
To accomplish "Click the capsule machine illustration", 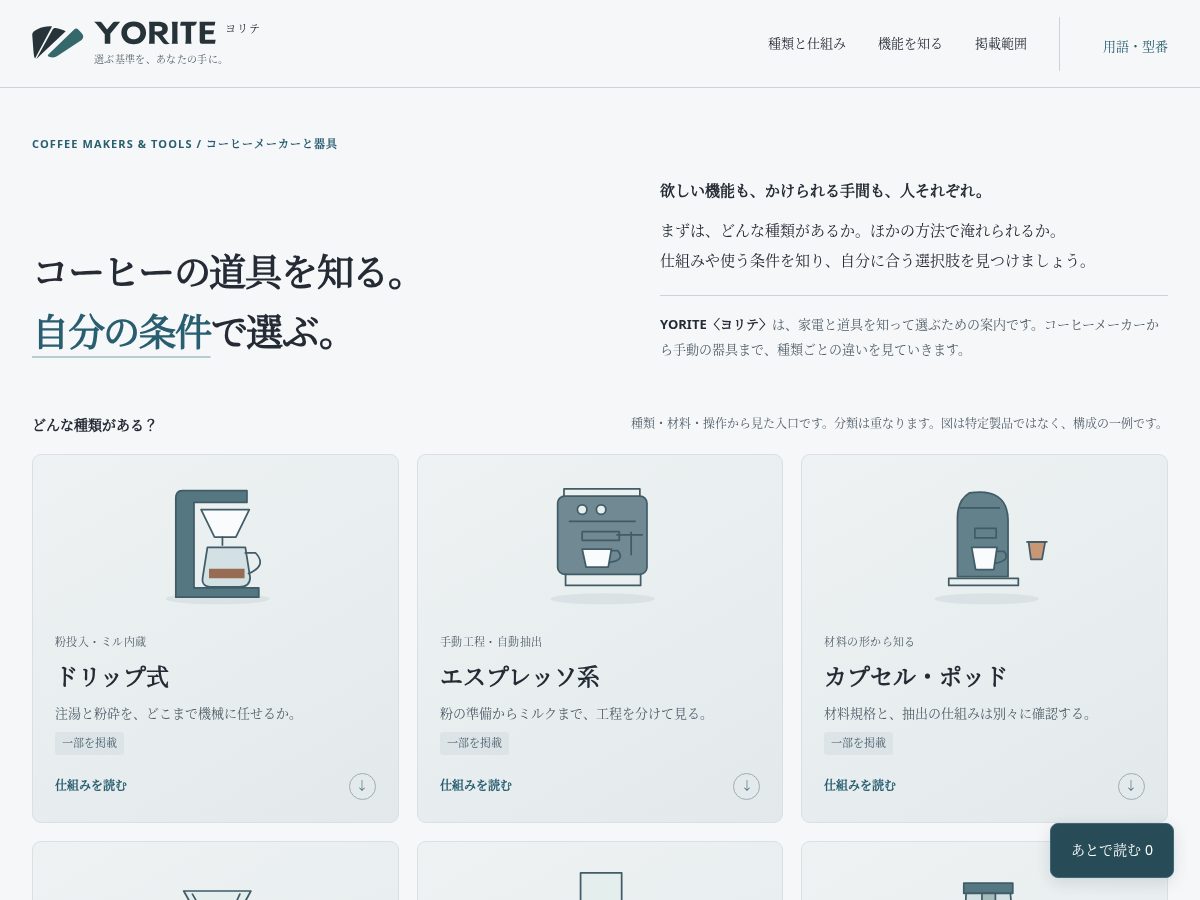I will (x=990, y=545).
